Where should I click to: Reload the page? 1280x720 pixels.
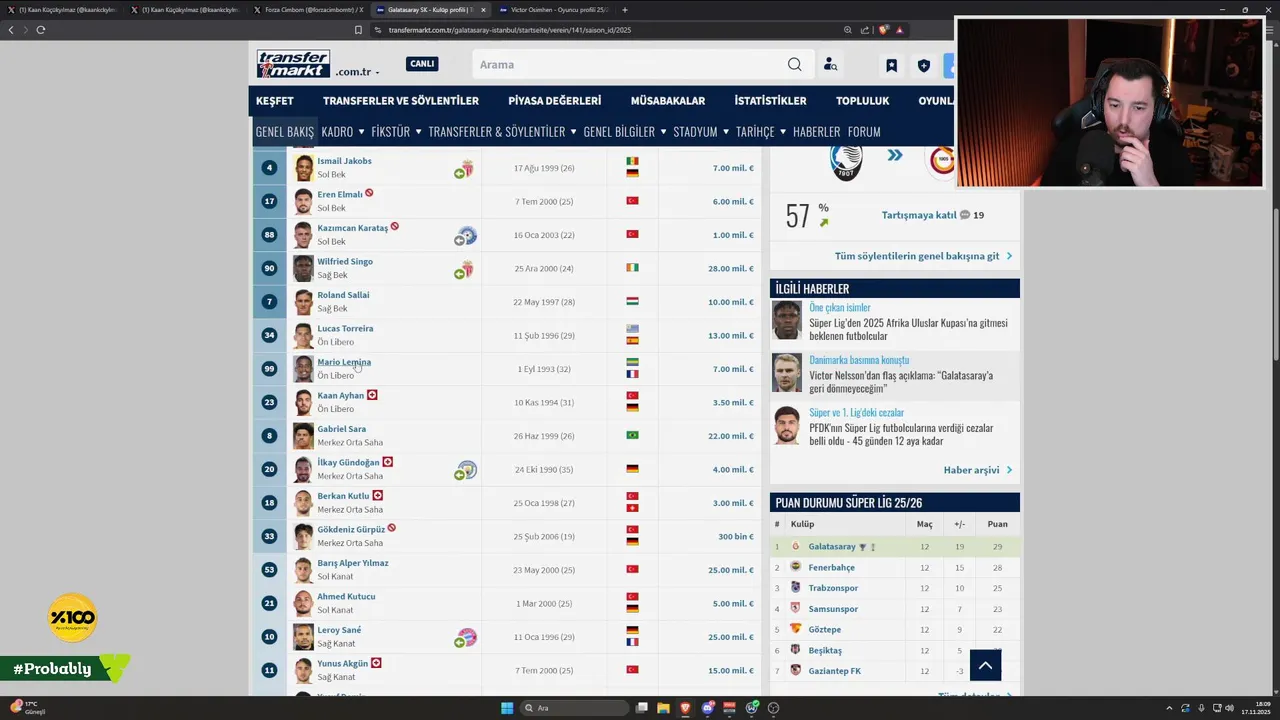(x=40, y=30)
